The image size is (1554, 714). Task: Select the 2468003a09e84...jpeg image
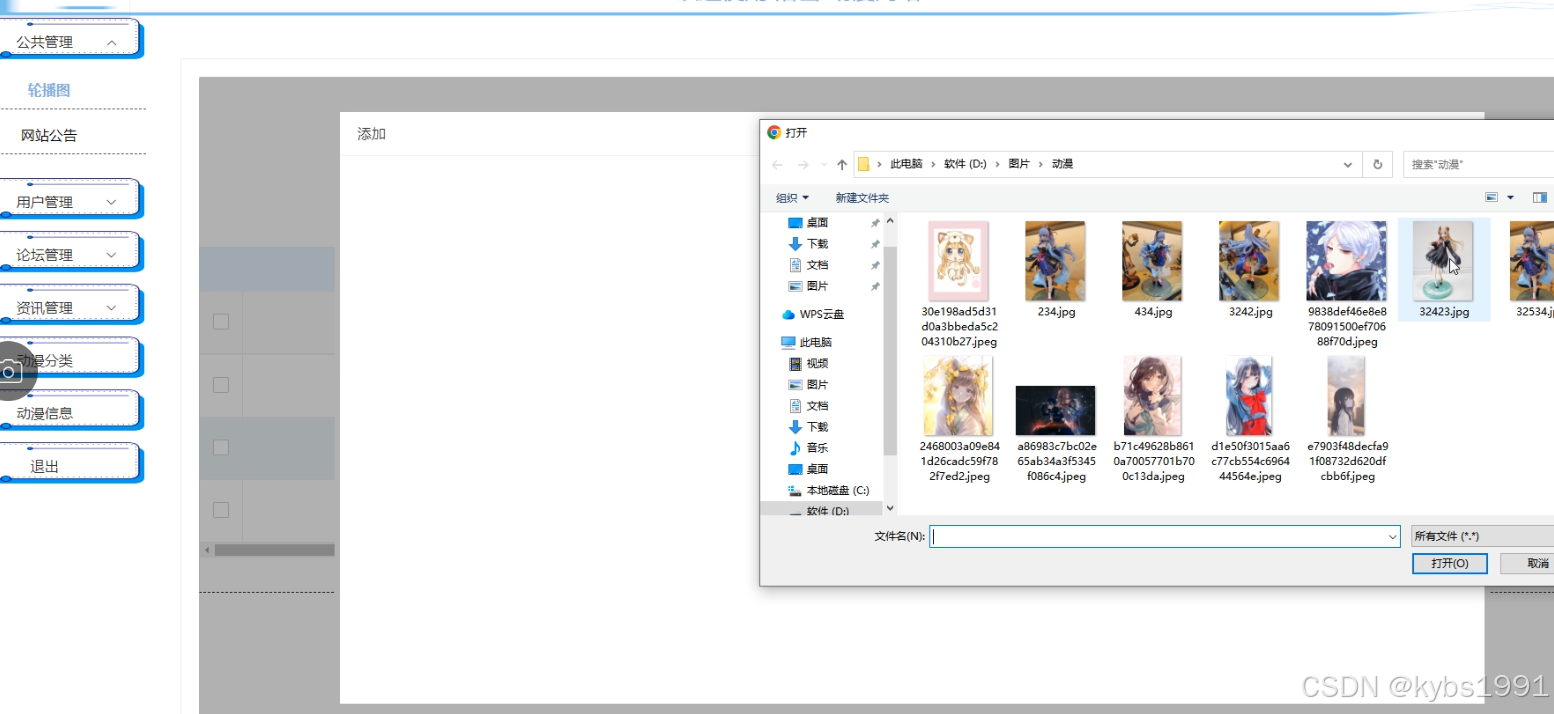pos(958,395)
